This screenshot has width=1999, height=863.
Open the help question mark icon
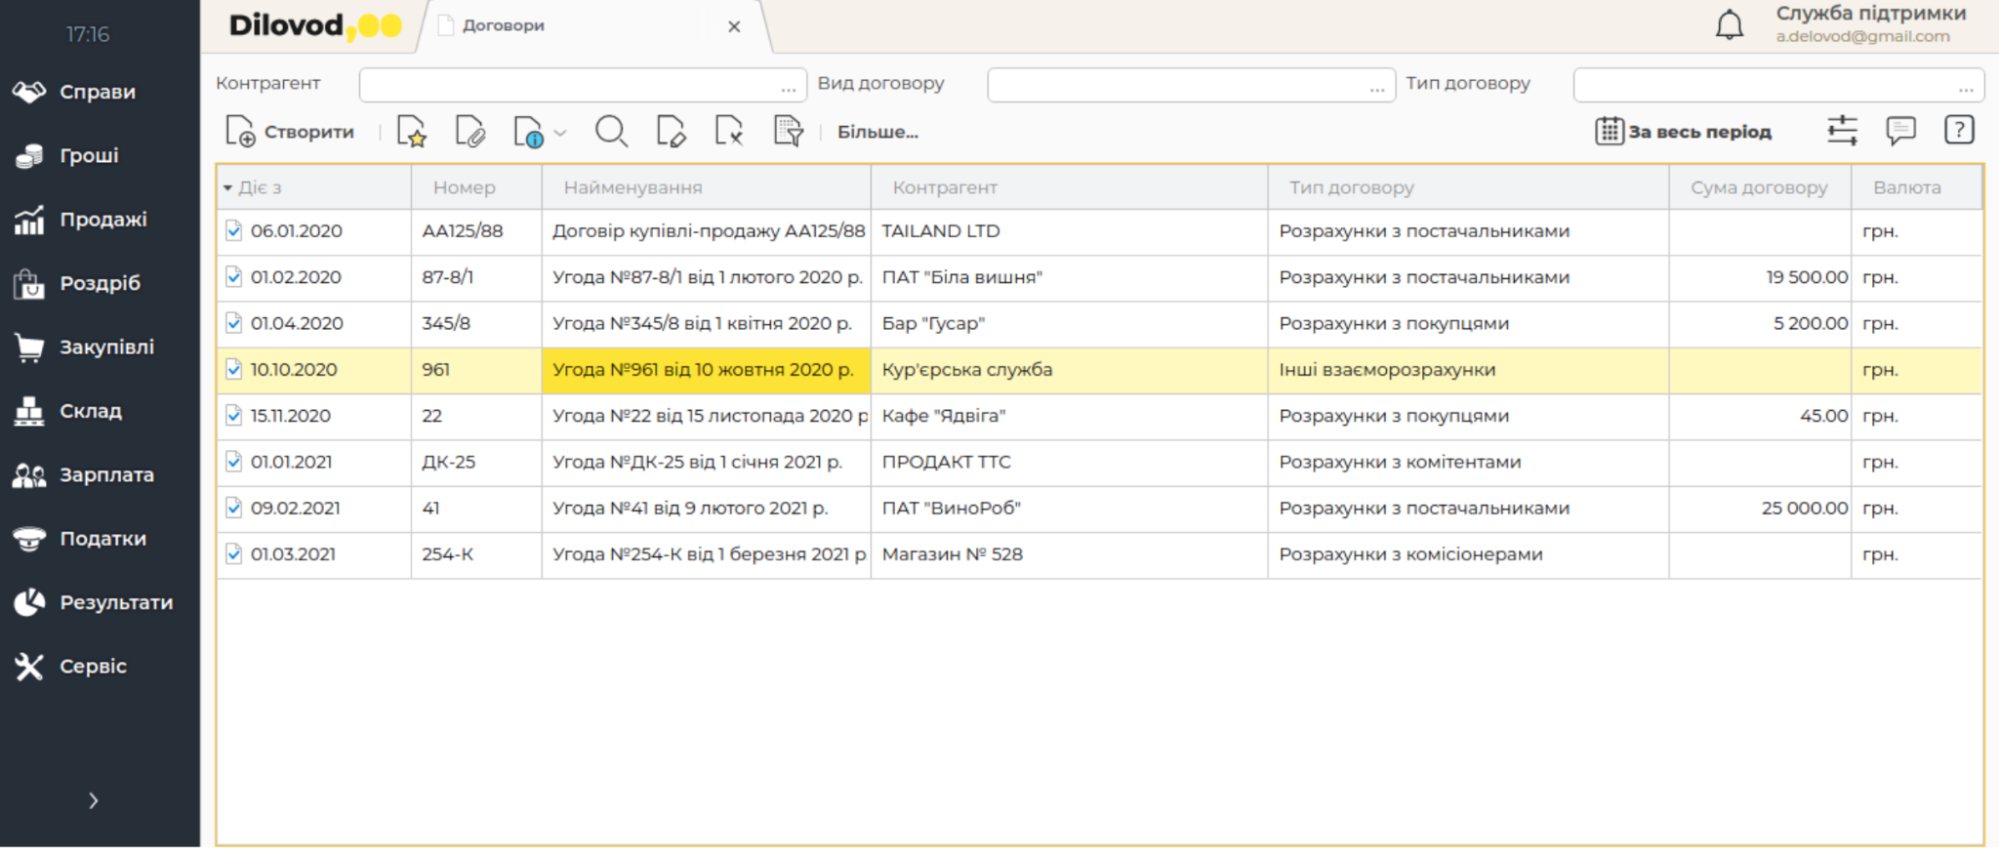pos(1958,131)
